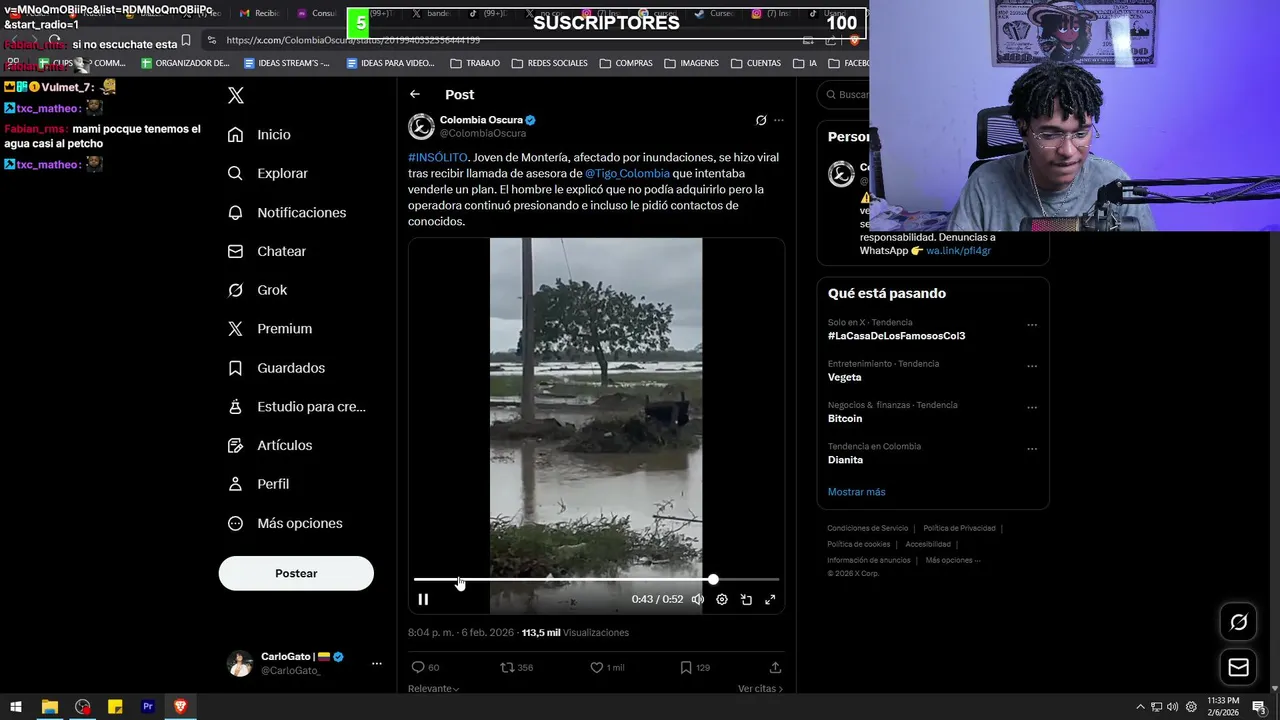Click the X logo in sidebar
The width and height of the screenshot is (1280, 720).
point(236,96)
